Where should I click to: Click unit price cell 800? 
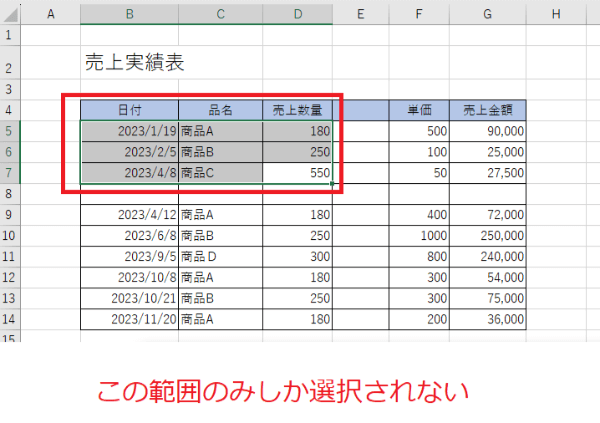(x=419, y=256)
